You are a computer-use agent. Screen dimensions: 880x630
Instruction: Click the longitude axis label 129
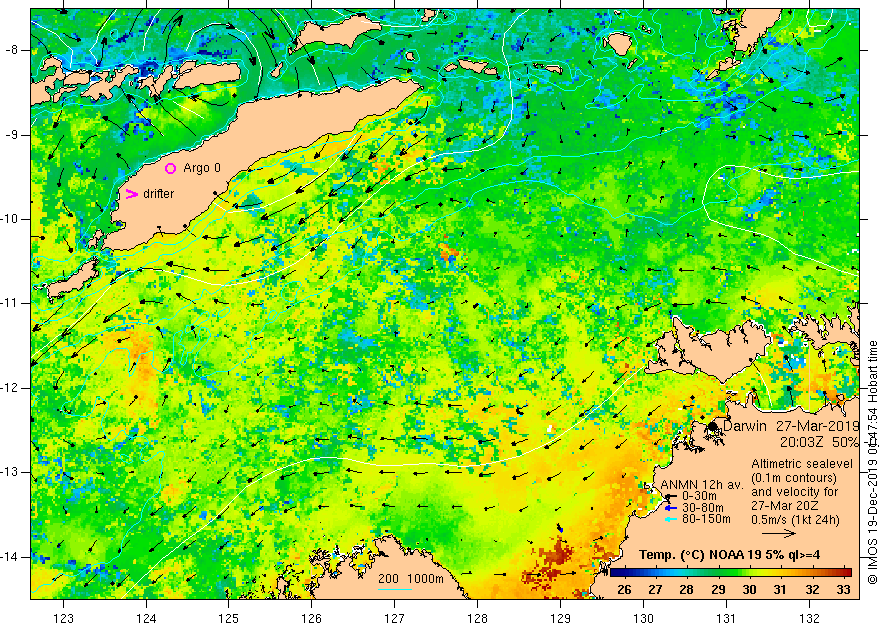click(x=561, y=619)
